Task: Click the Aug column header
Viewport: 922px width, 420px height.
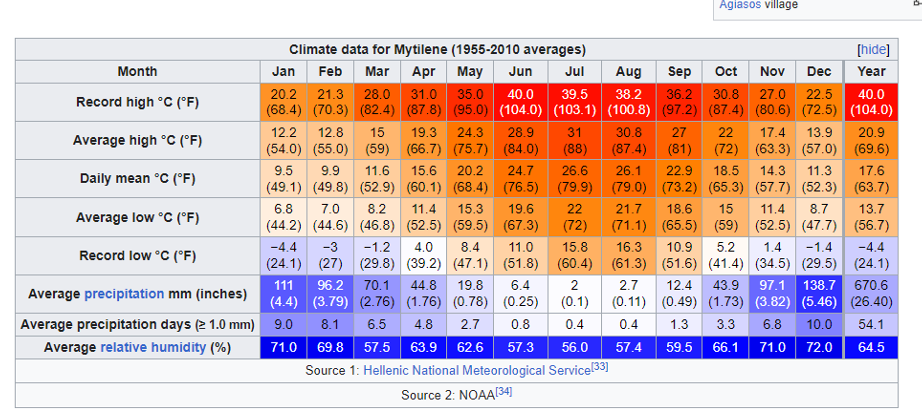Action: (x=628, y=71)
